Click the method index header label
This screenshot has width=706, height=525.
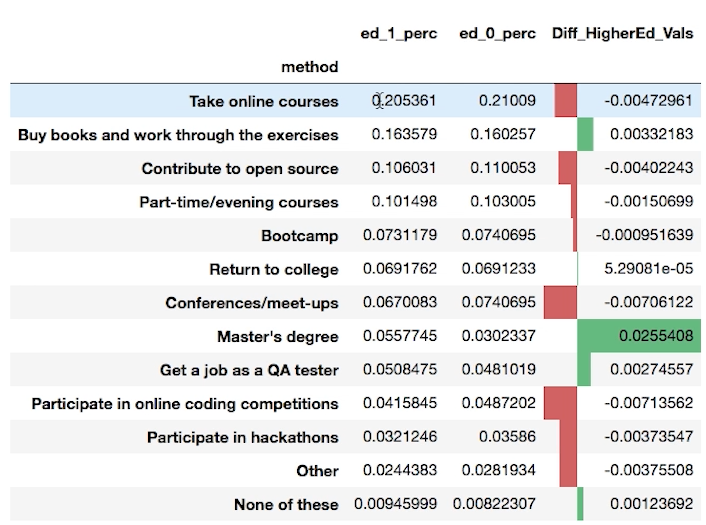pyautogui.click(x=309, y=67)
